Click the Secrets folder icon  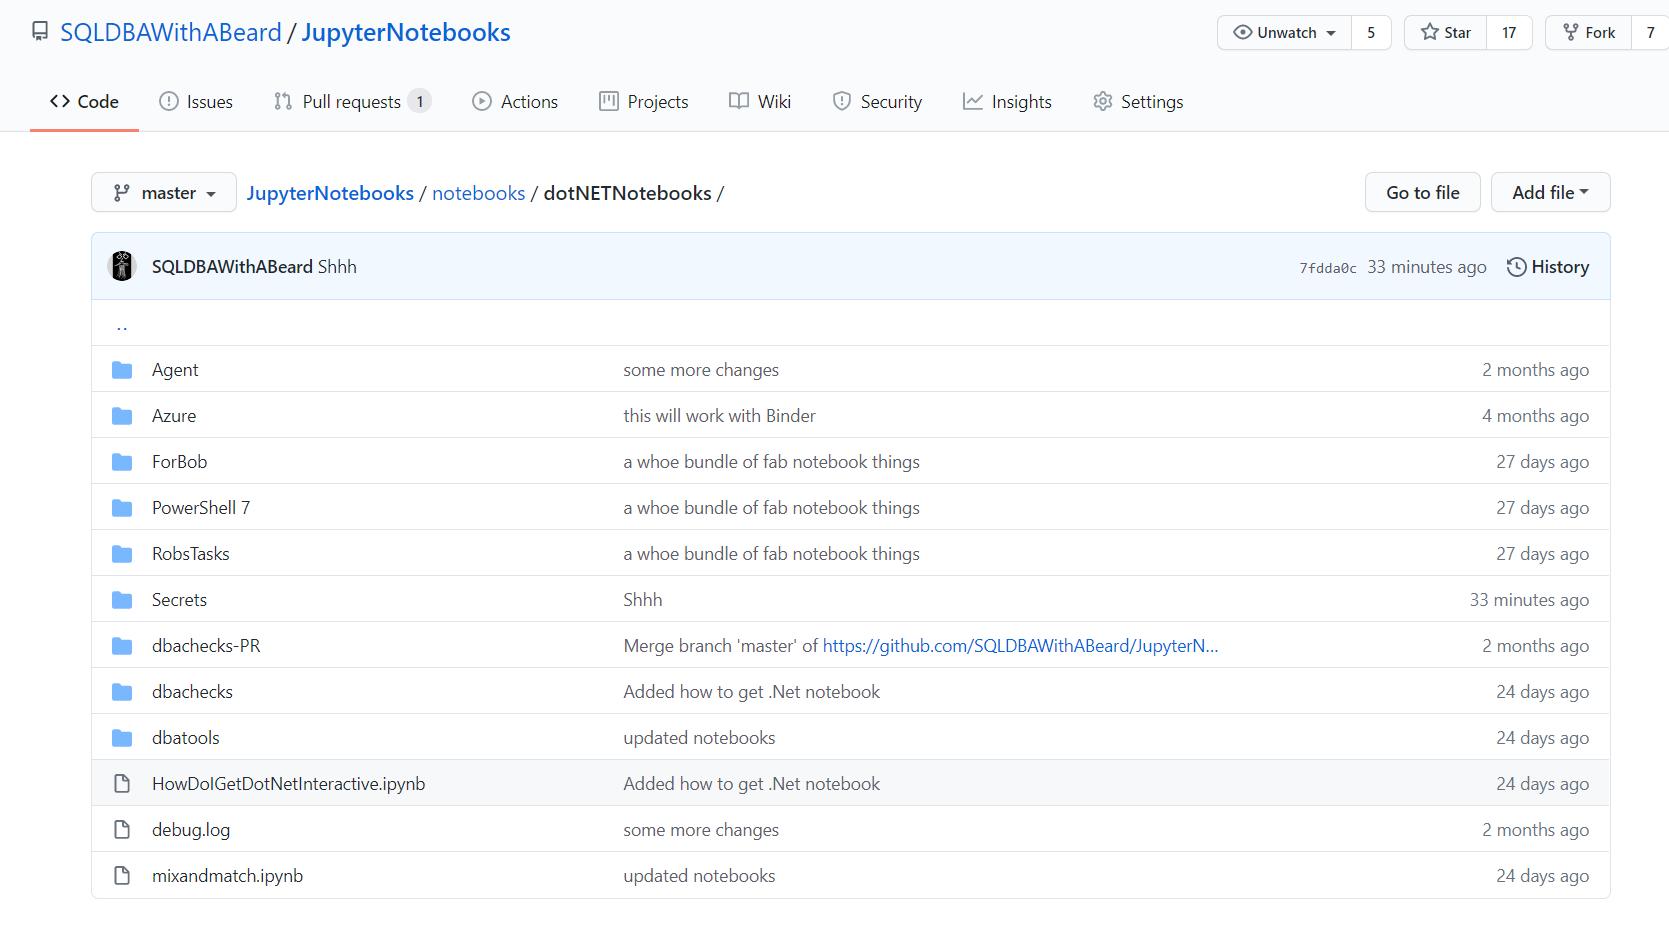122,600
